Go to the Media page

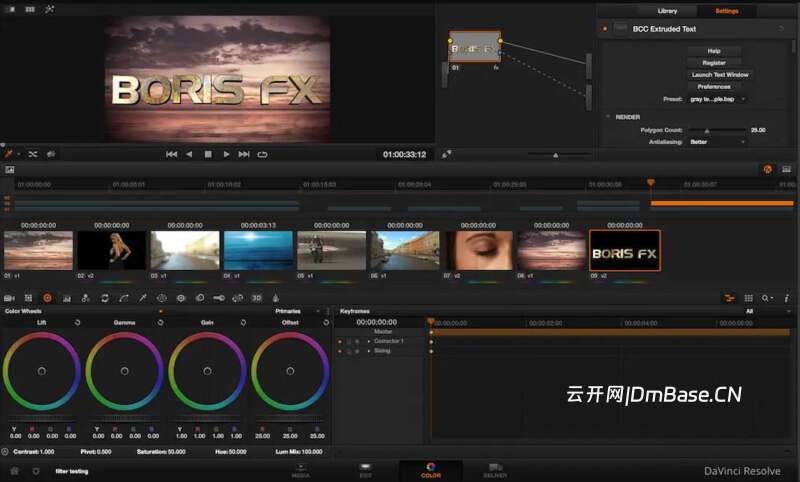click(301, 471)
